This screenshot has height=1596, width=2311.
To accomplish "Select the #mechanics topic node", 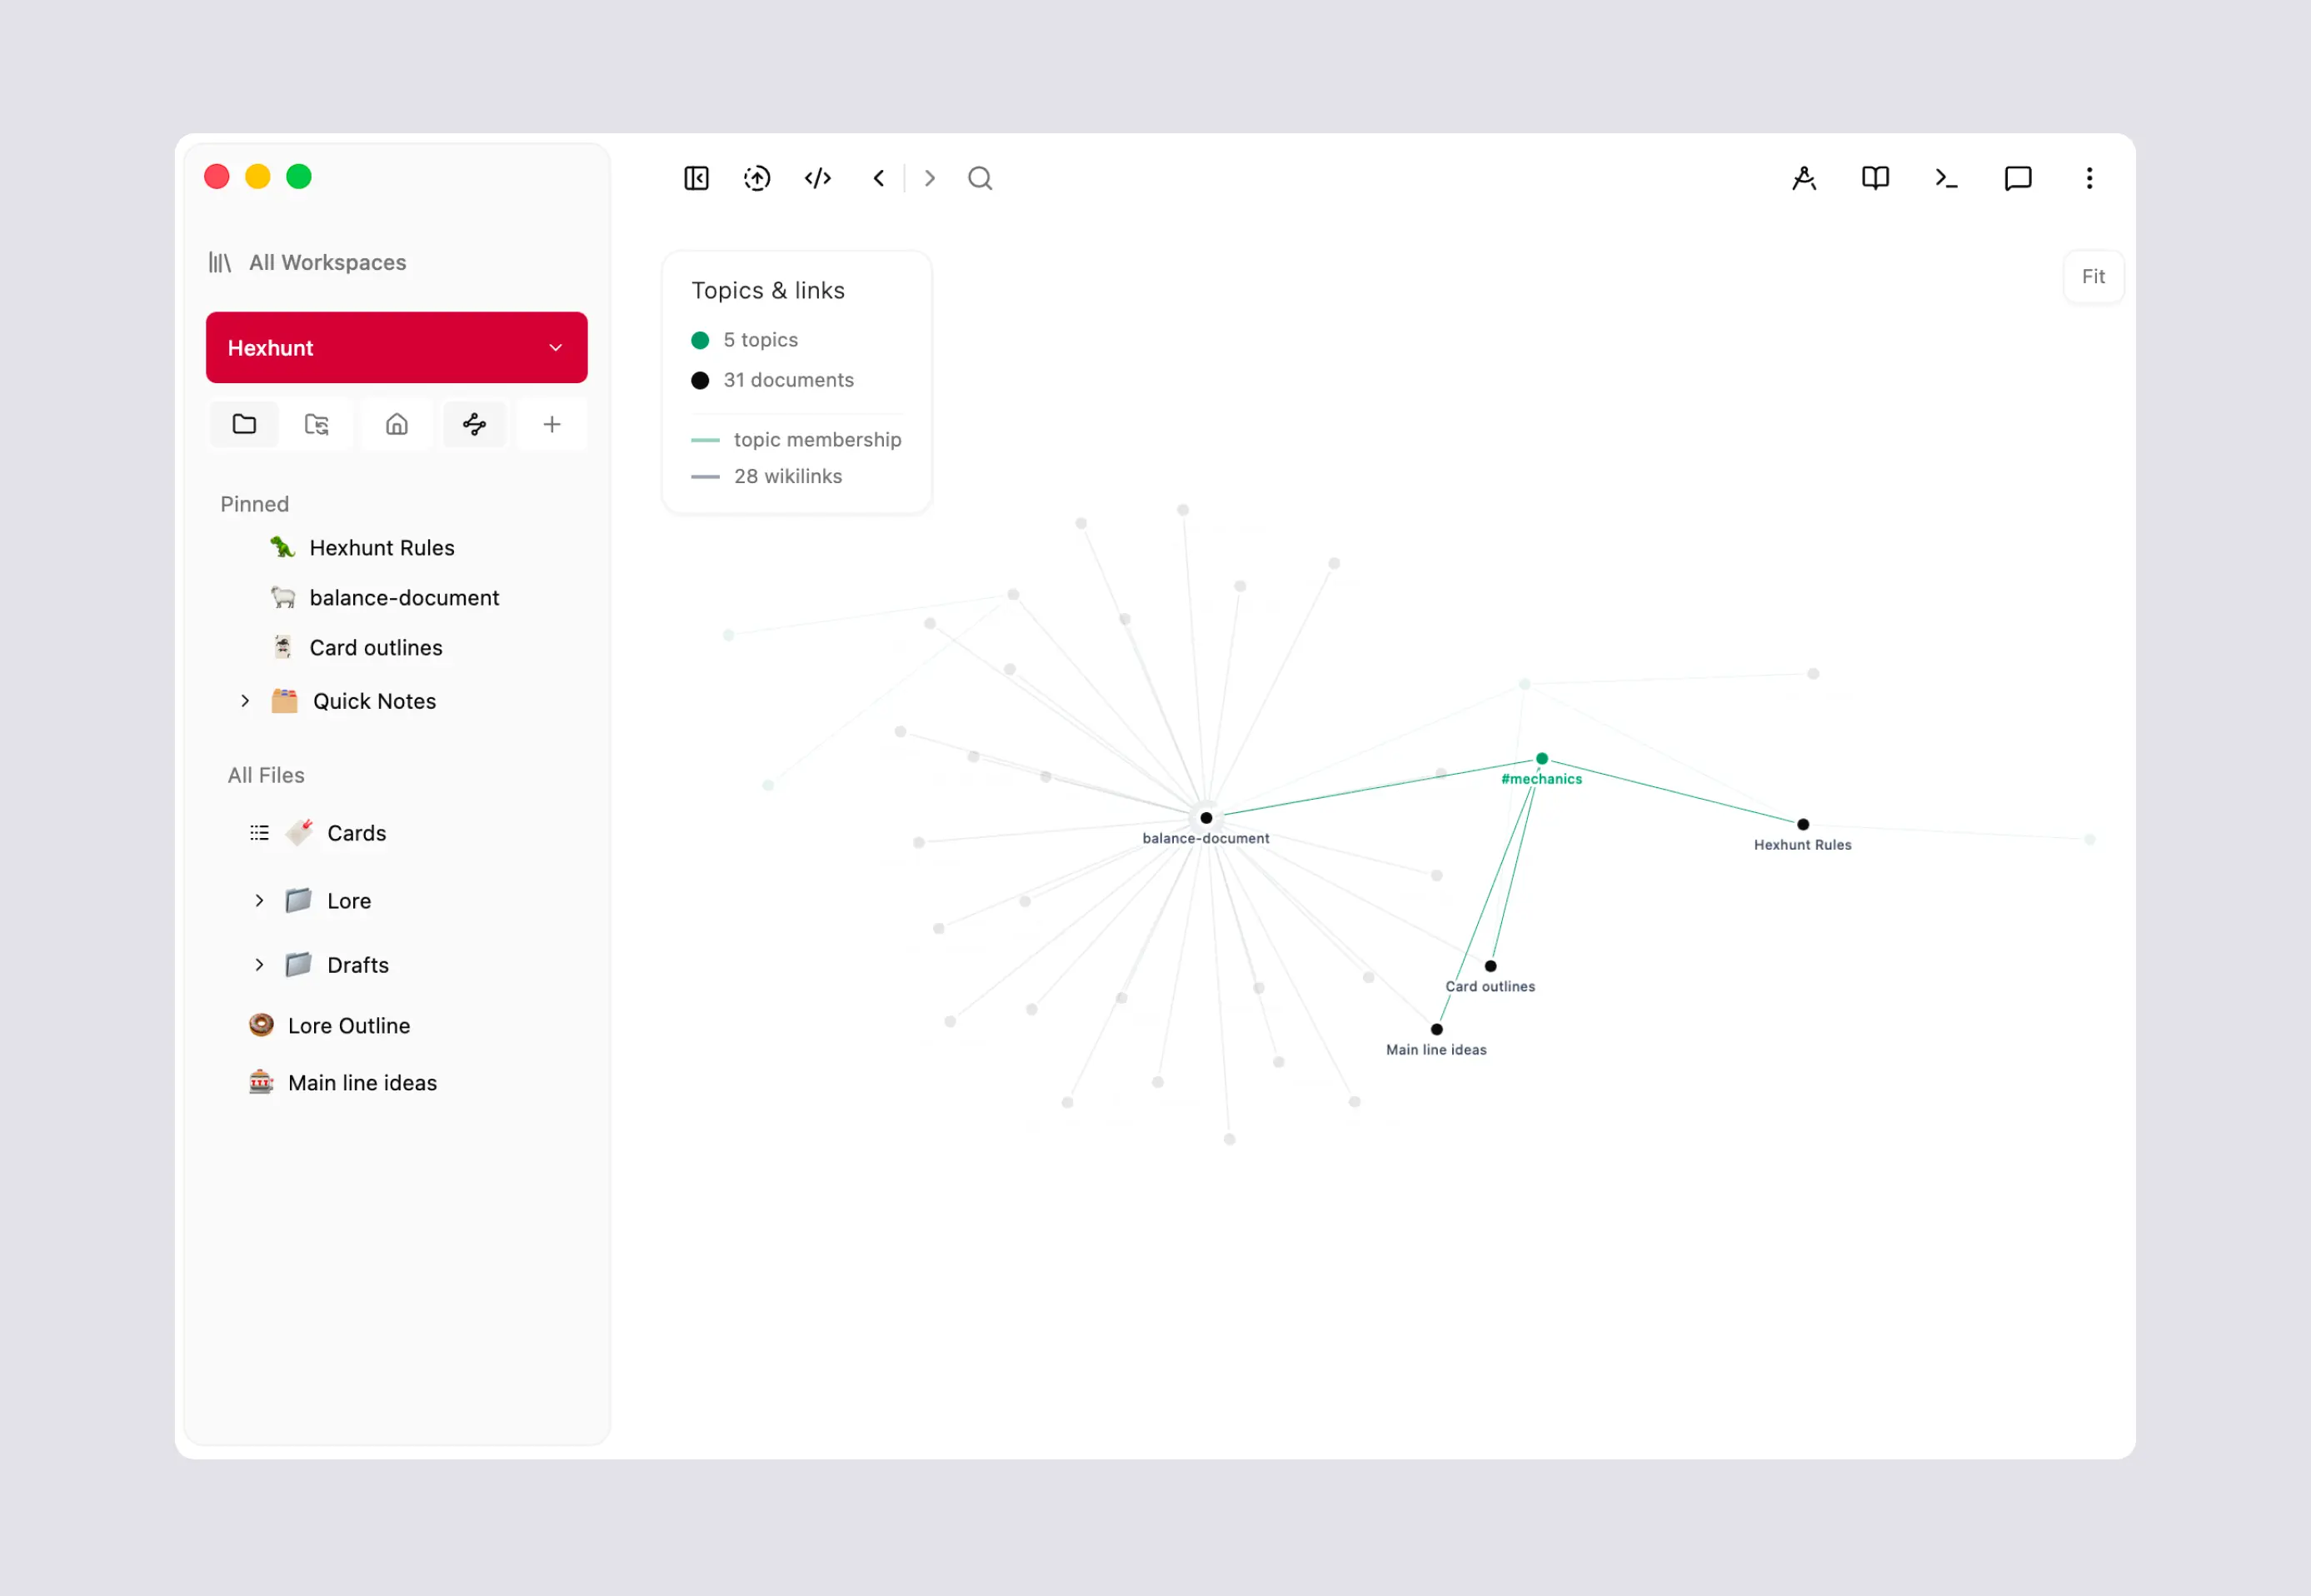I will pos(1541,759).
